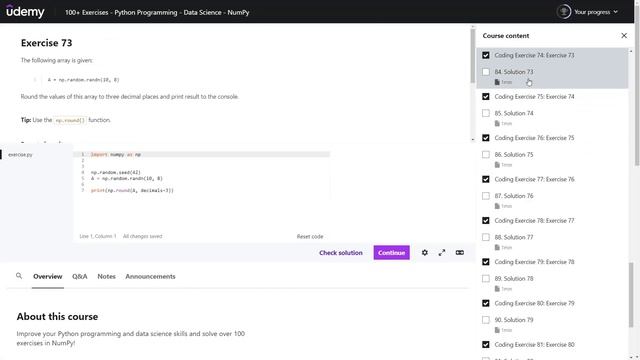Toggle checkbox for Coding Exercise 76

pos(486,138)
